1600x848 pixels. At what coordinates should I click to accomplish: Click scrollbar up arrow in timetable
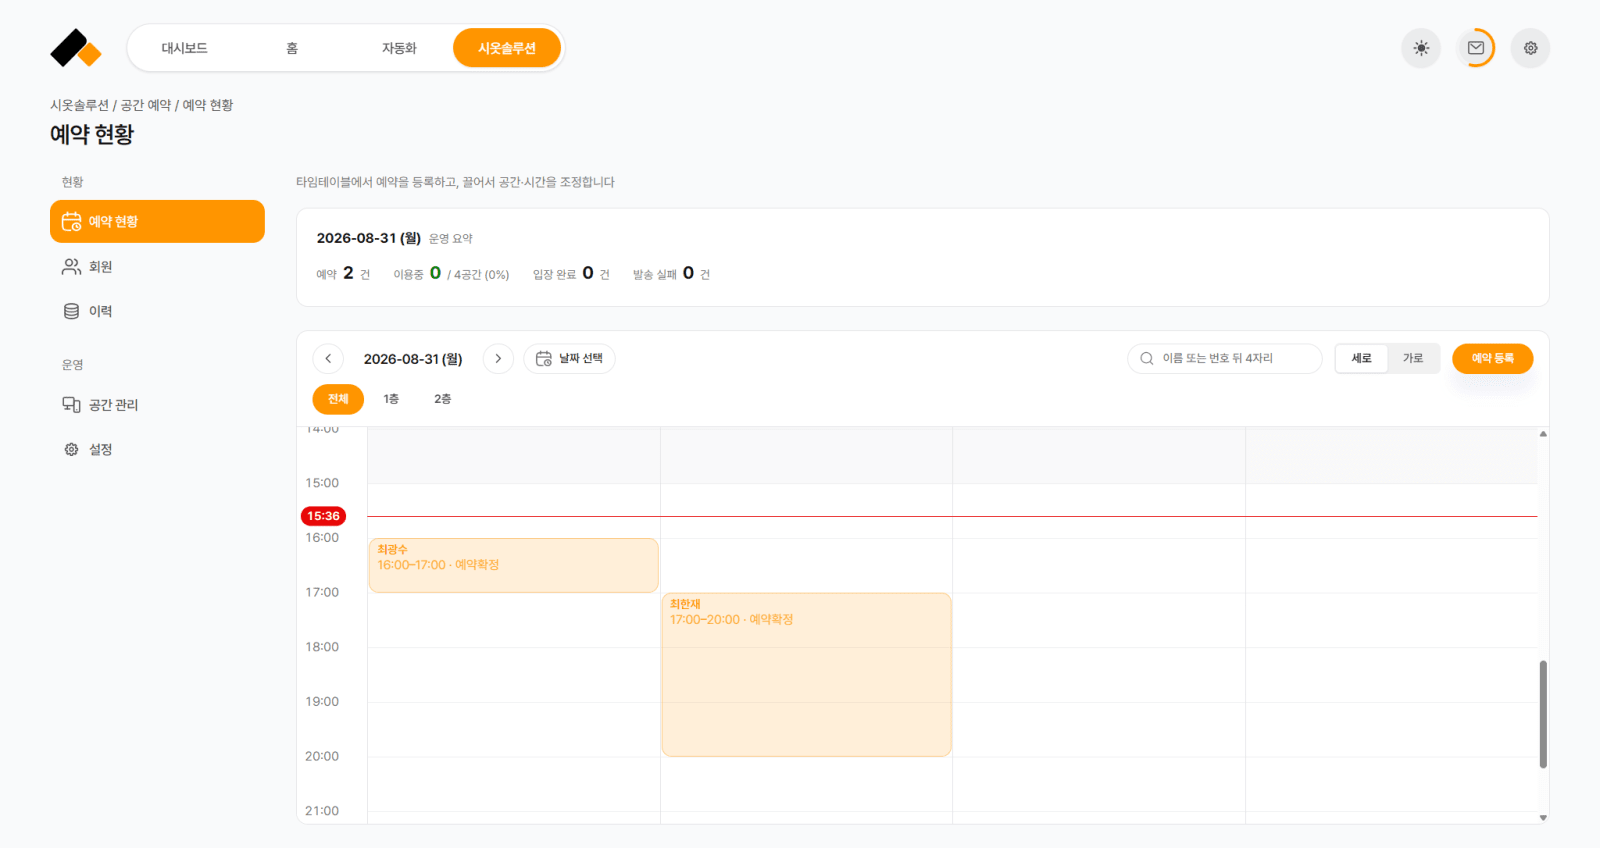point(1543,434)
